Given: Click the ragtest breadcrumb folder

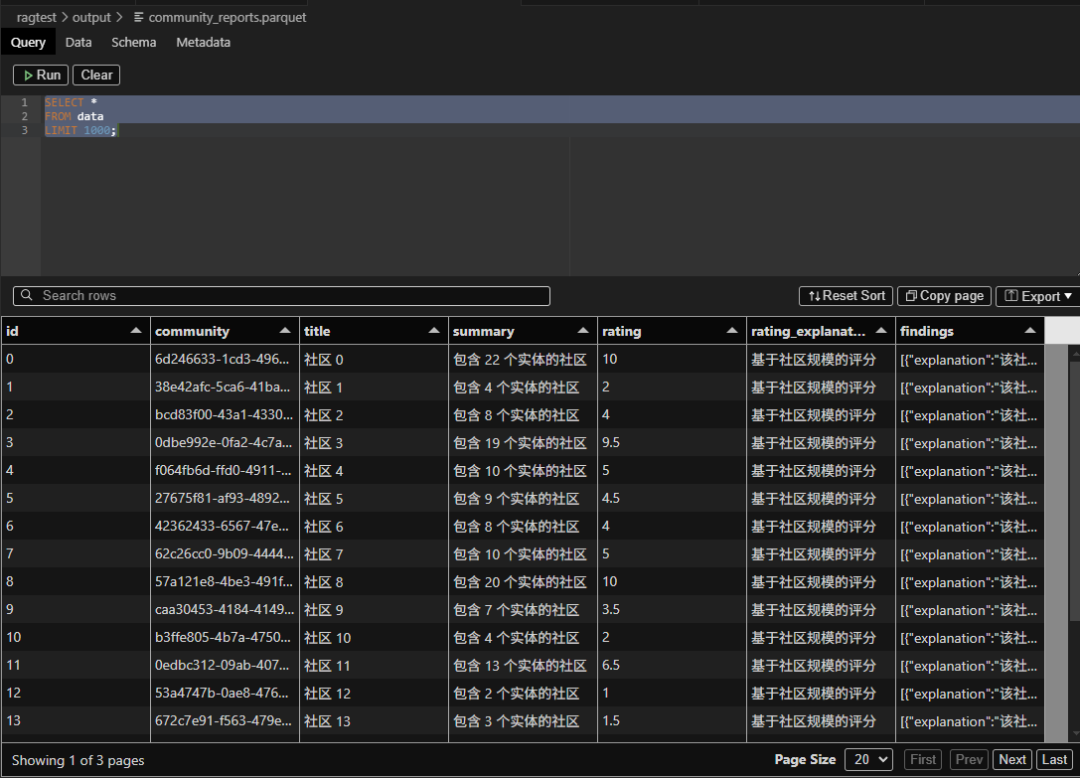Looking at the screenshot, I should [37, 17].
